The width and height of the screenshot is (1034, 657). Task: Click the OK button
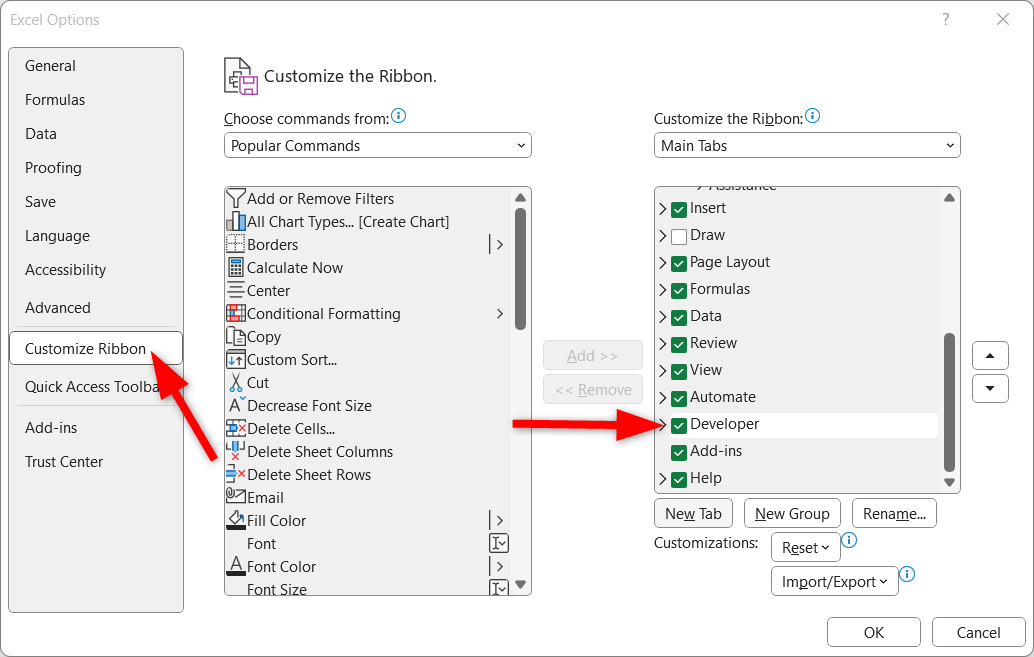click(x=874, y=633)
